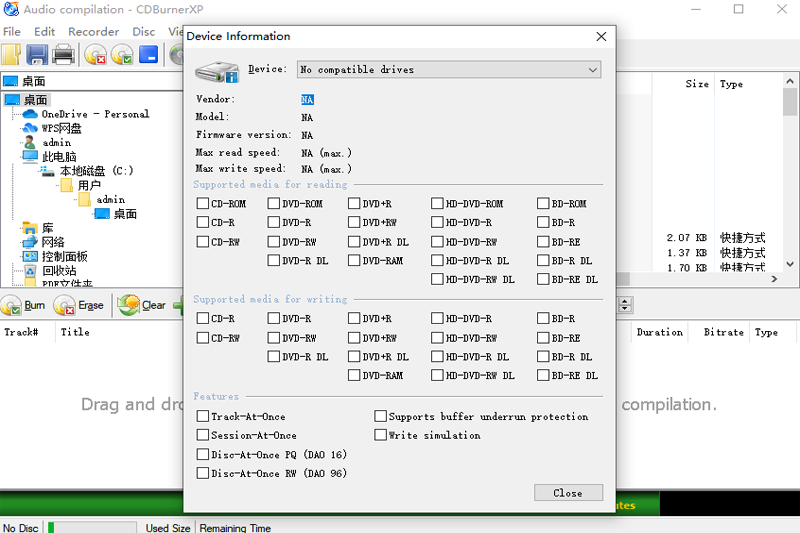Image resolution: width=800 pixels, height=533 pixels.
Task: Toggle CD-ROM reading checkbox
Action: (203, 204)
